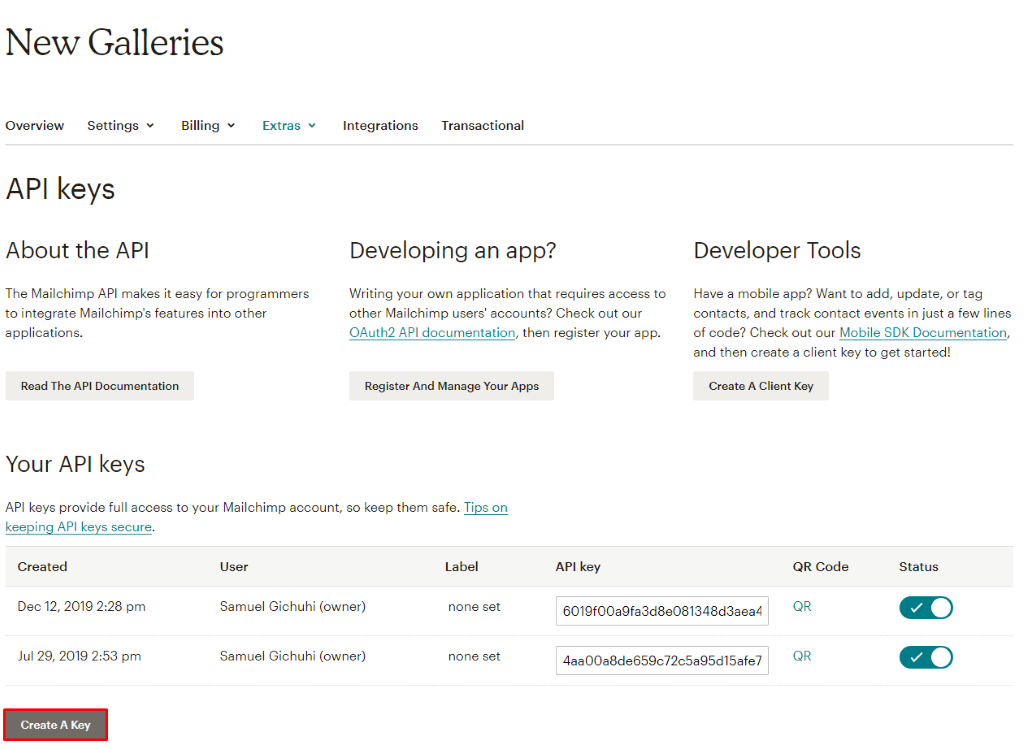This screenshot has width=1024, height=750.
Task: Click the QR Code column header
Action: pyautogui.click(x=820, y=567)
